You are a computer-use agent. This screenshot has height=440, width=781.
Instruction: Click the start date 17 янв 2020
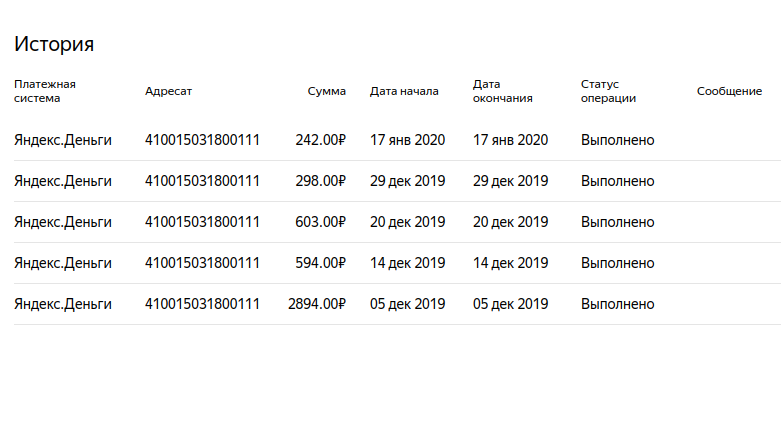407,140
